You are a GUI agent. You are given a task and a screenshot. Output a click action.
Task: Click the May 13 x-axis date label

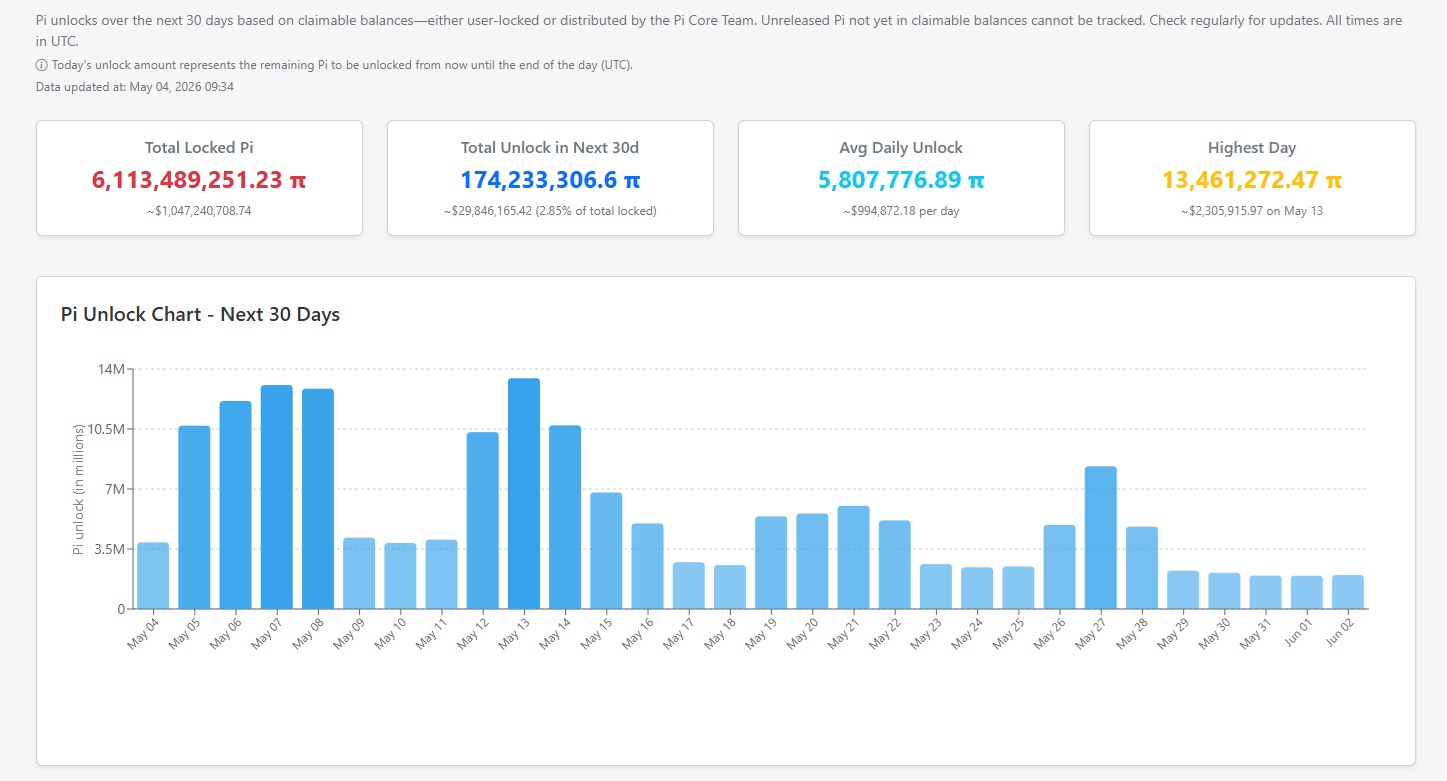(x=515, y=634)
